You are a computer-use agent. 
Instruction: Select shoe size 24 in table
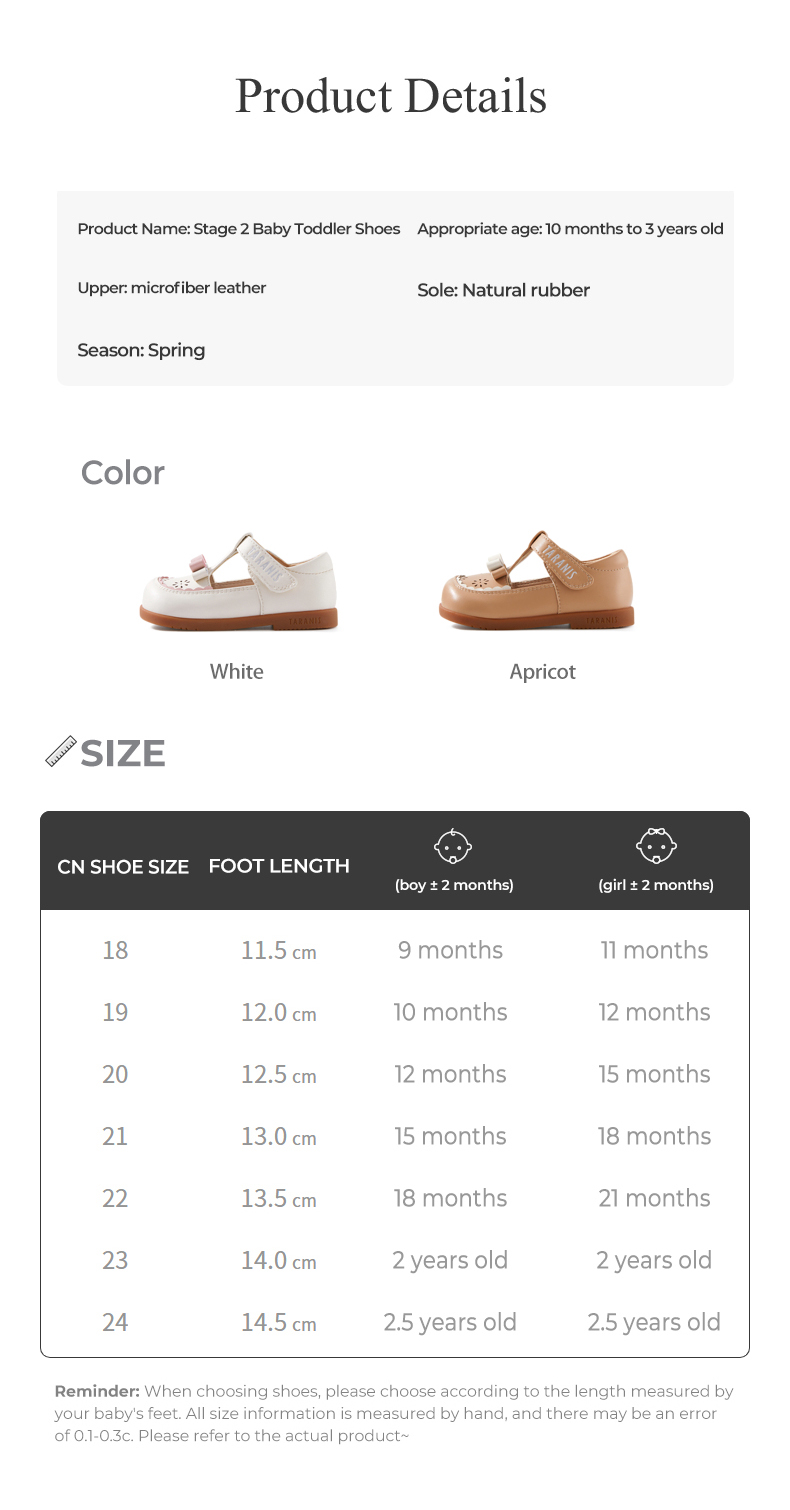115,1322
